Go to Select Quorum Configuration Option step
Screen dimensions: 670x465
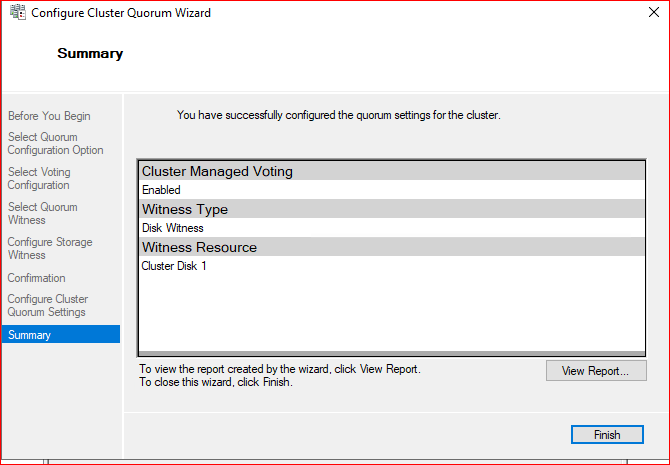(x=56, y=144)
